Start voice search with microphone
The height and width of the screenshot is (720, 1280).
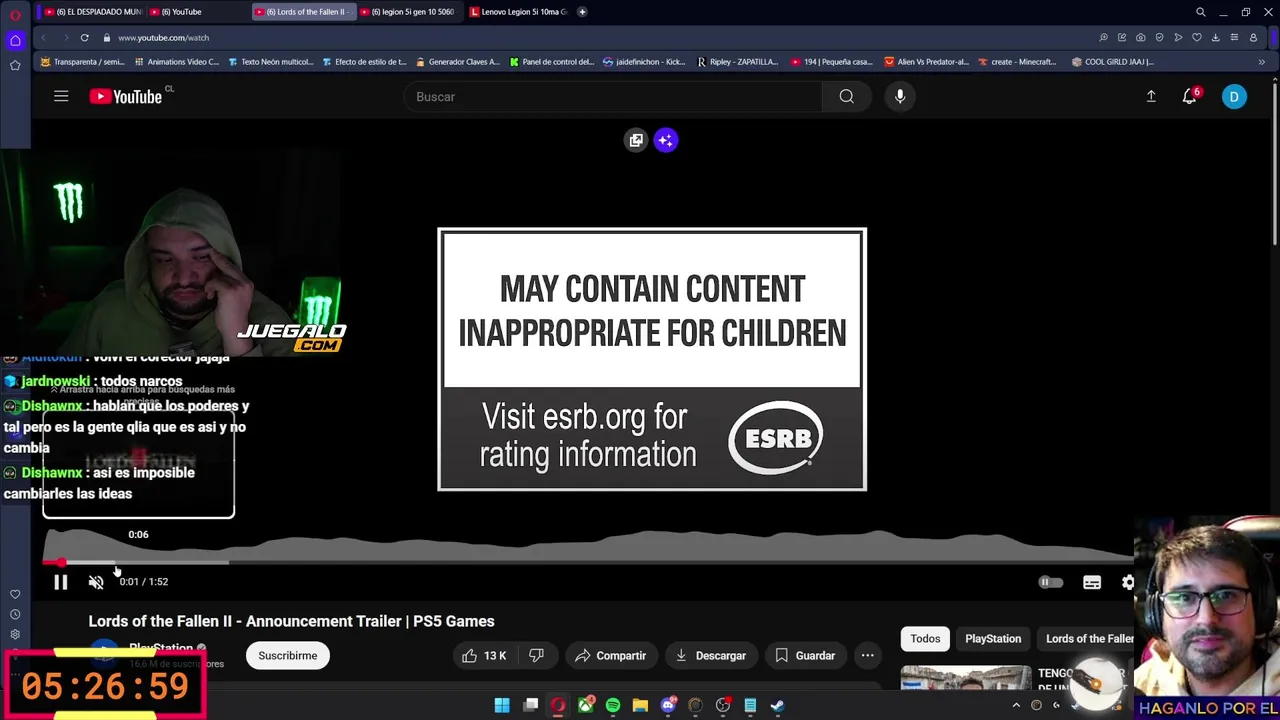(x=900, y=97)
